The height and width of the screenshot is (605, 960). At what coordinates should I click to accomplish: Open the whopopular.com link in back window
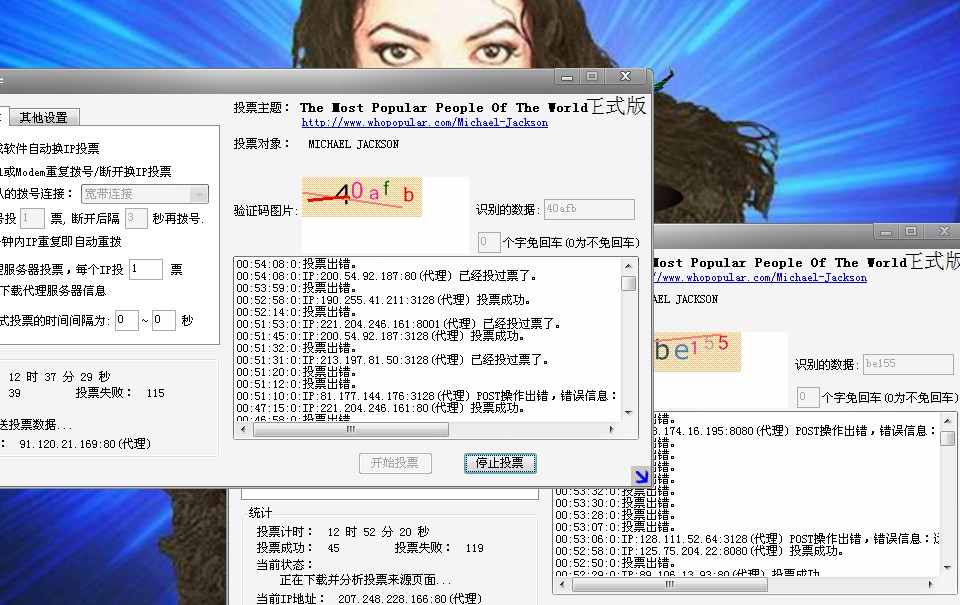click(x=759, y=278)
